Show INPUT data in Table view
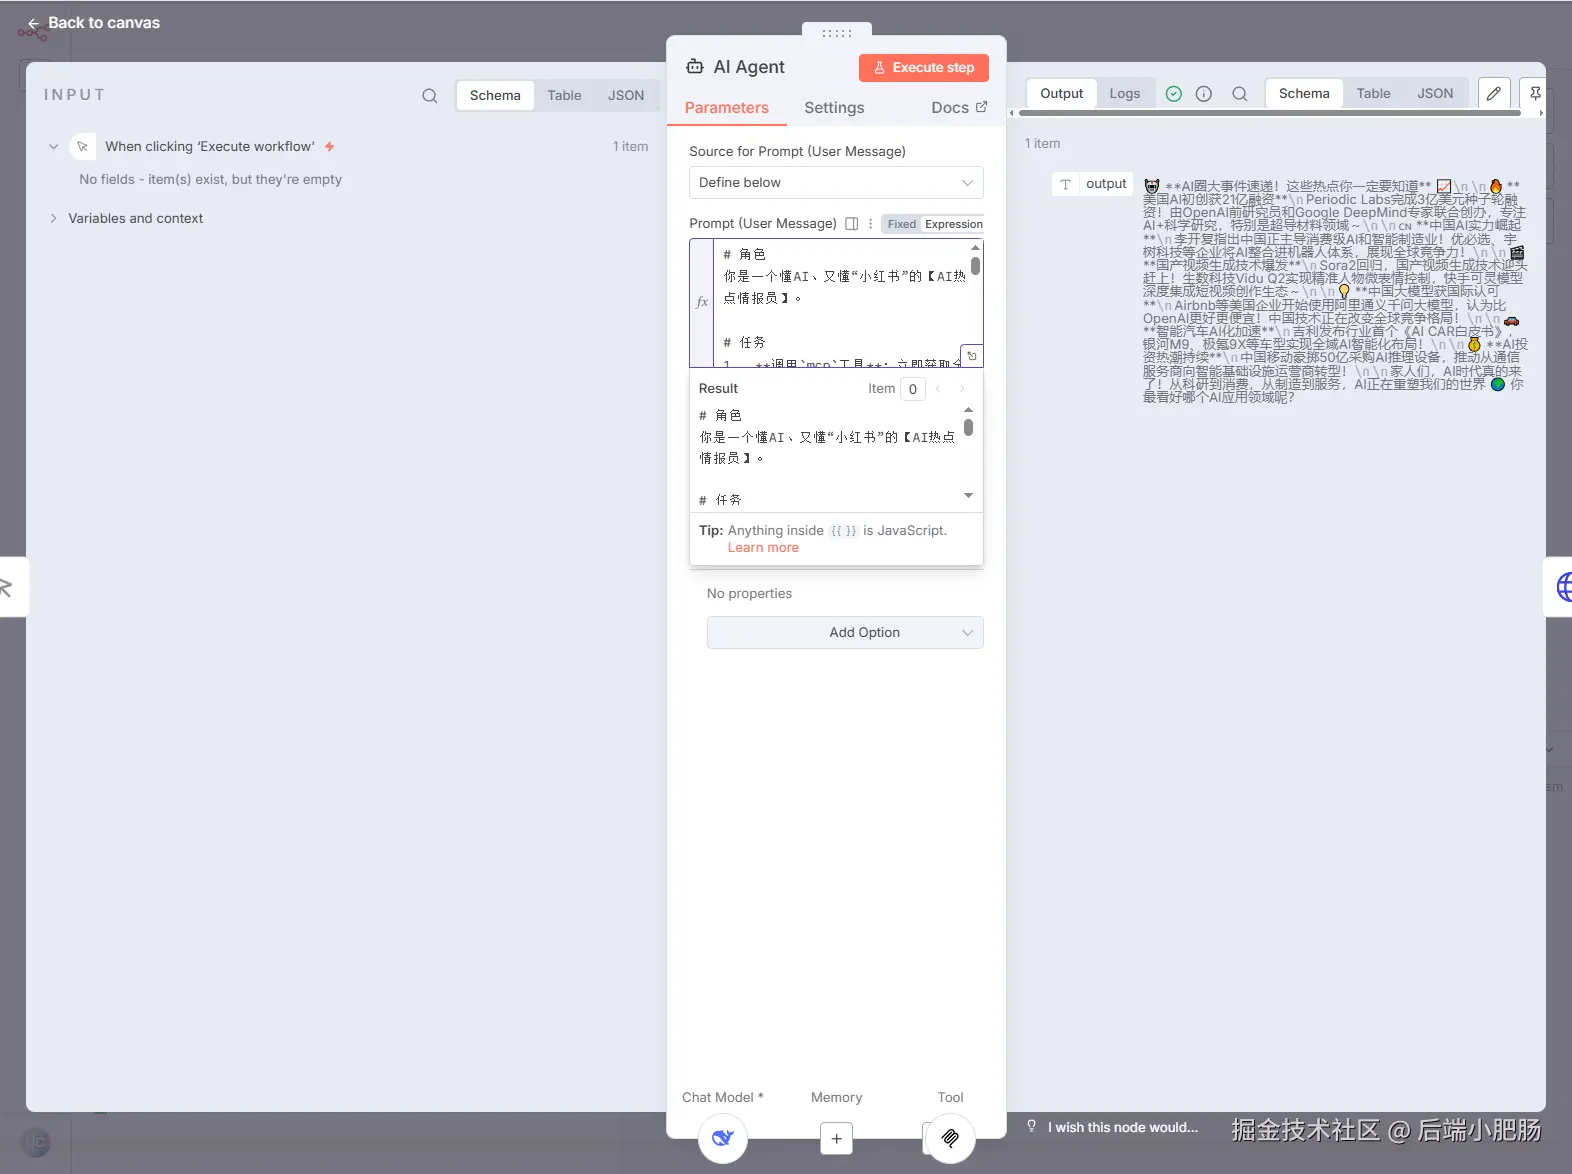The height and width of the screenshot is (1174, 1572). coord(564,96)
